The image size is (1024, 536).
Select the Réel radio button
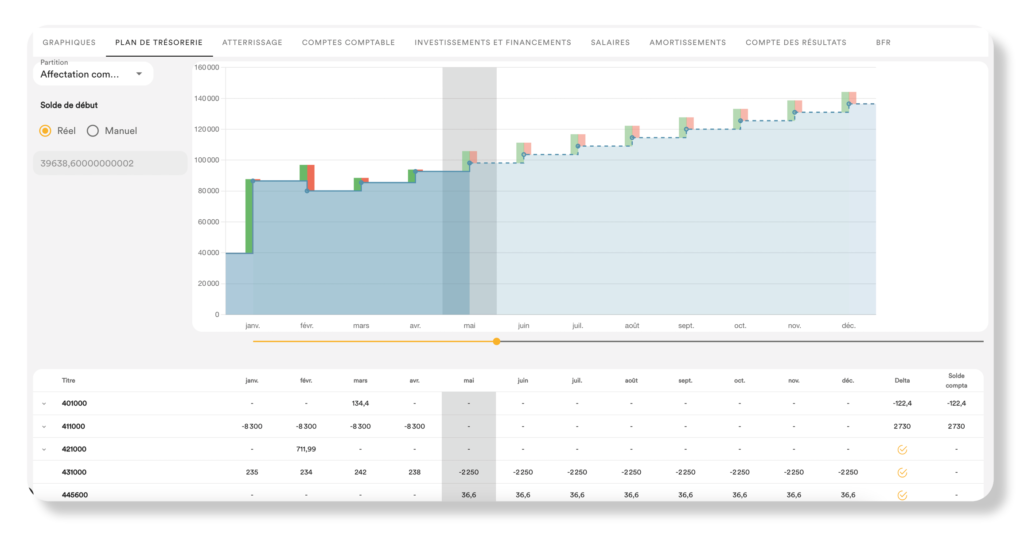coord(45,131)
